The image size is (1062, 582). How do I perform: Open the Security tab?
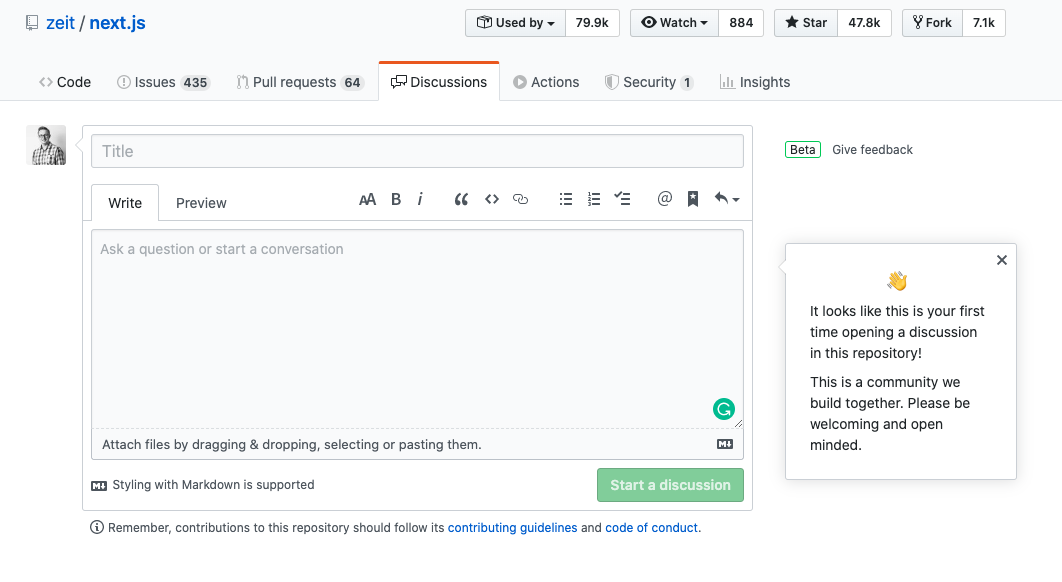[649, 82]
